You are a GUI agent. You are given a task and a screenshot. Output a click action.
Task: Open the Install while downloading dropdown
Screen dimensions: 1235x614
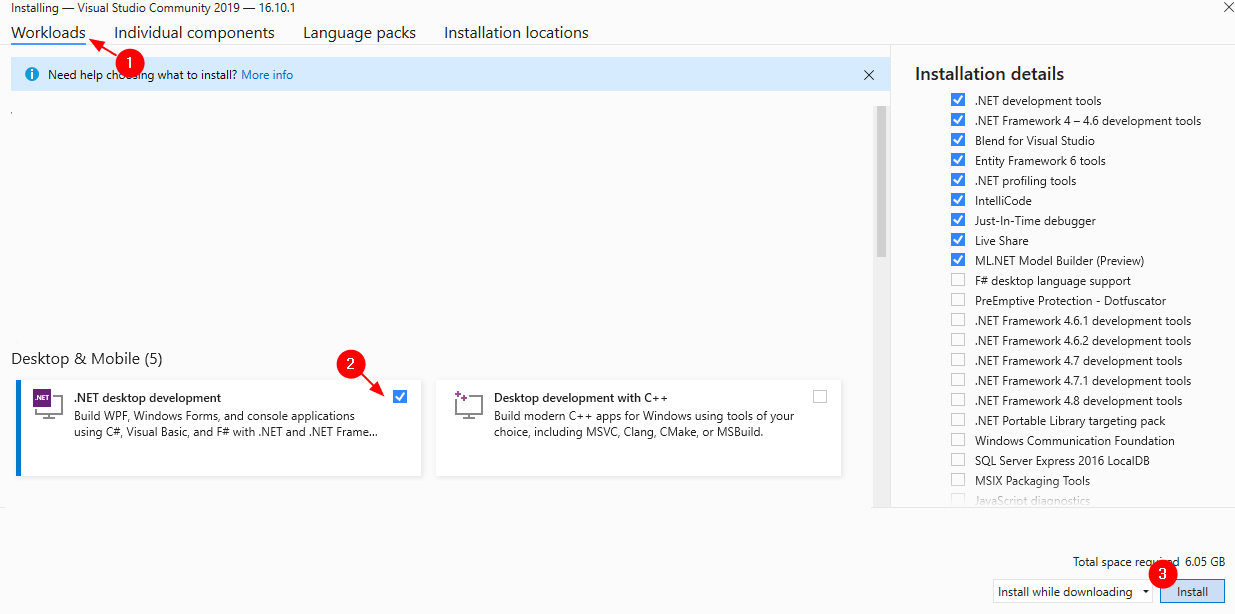tap(1073, 591)
